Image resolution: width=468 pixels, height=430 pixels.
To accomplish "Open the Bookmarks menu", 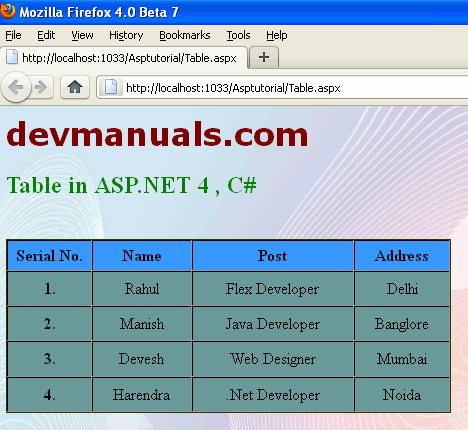I will point(185,35).
